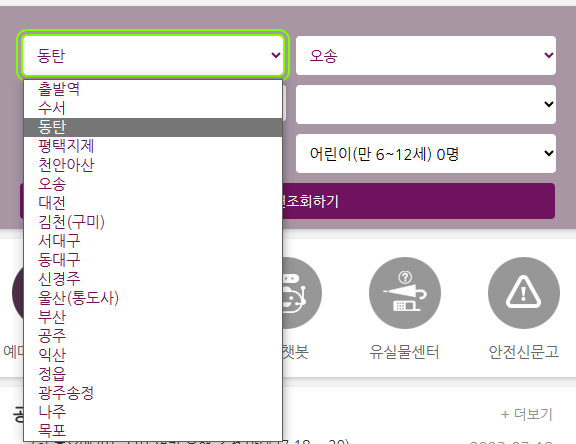This screenshot has width=576, height=444.
Task: Open the 챗봇 robot icon
Action: [x=302, y=293]
